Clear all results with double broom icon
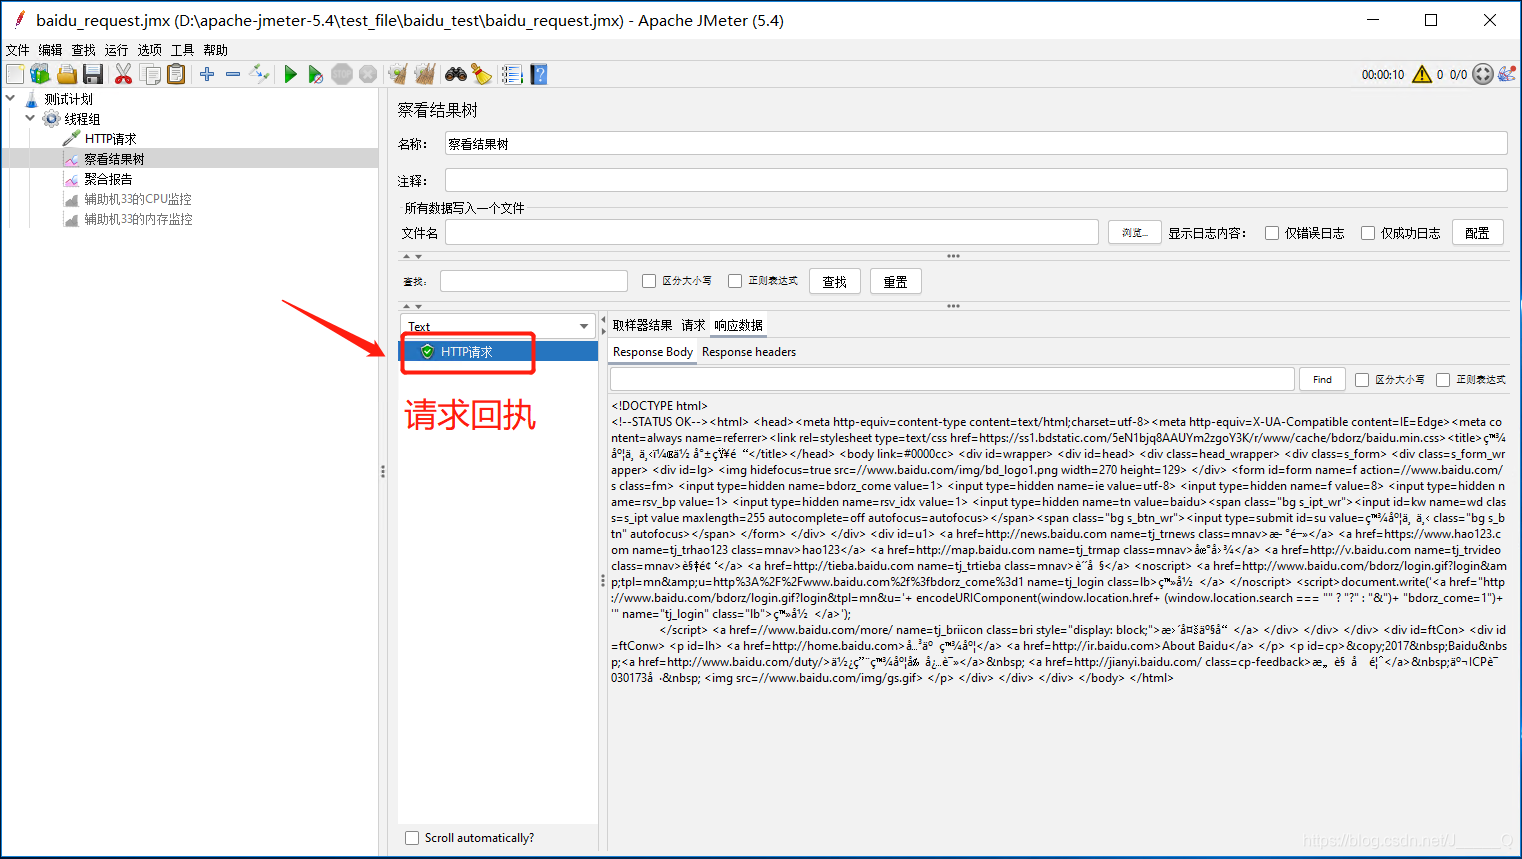Viewport: 1522px width, 859px height. 425,74
